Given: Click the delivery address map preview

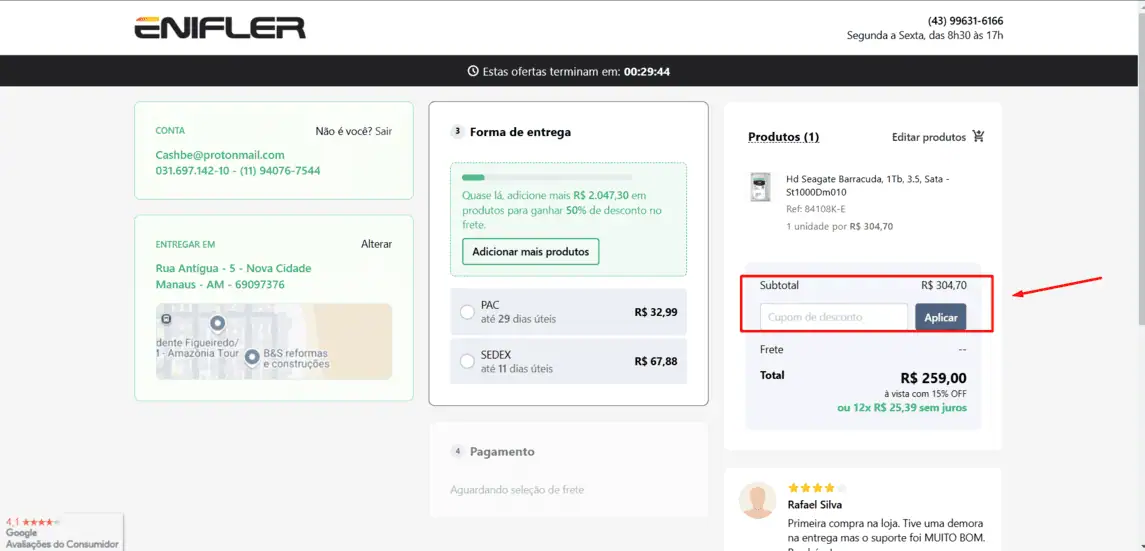Looking at the screenshot, I should coord(274,342).
